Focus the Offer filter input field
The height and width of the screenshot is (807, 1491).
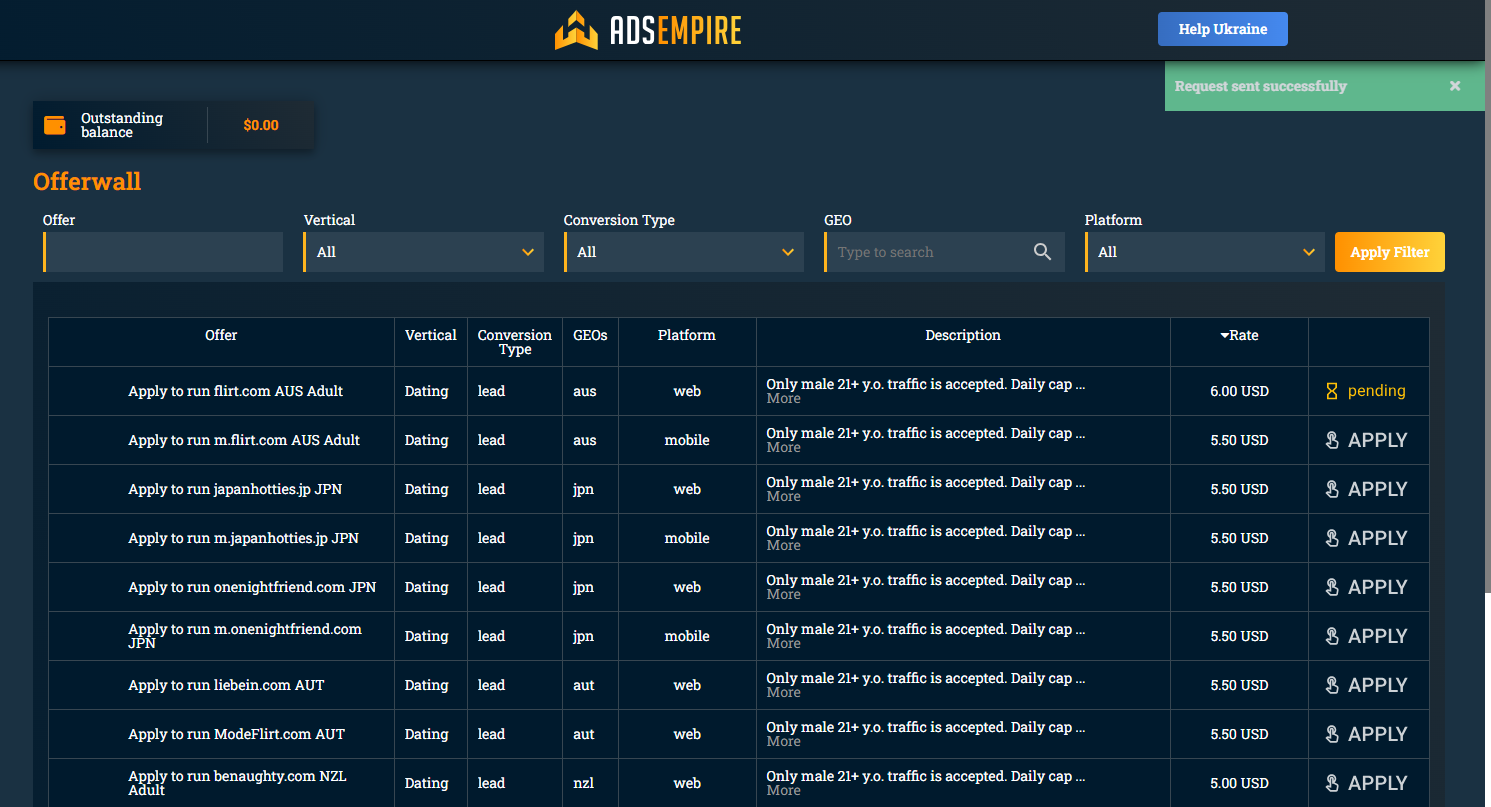[163, 252]
